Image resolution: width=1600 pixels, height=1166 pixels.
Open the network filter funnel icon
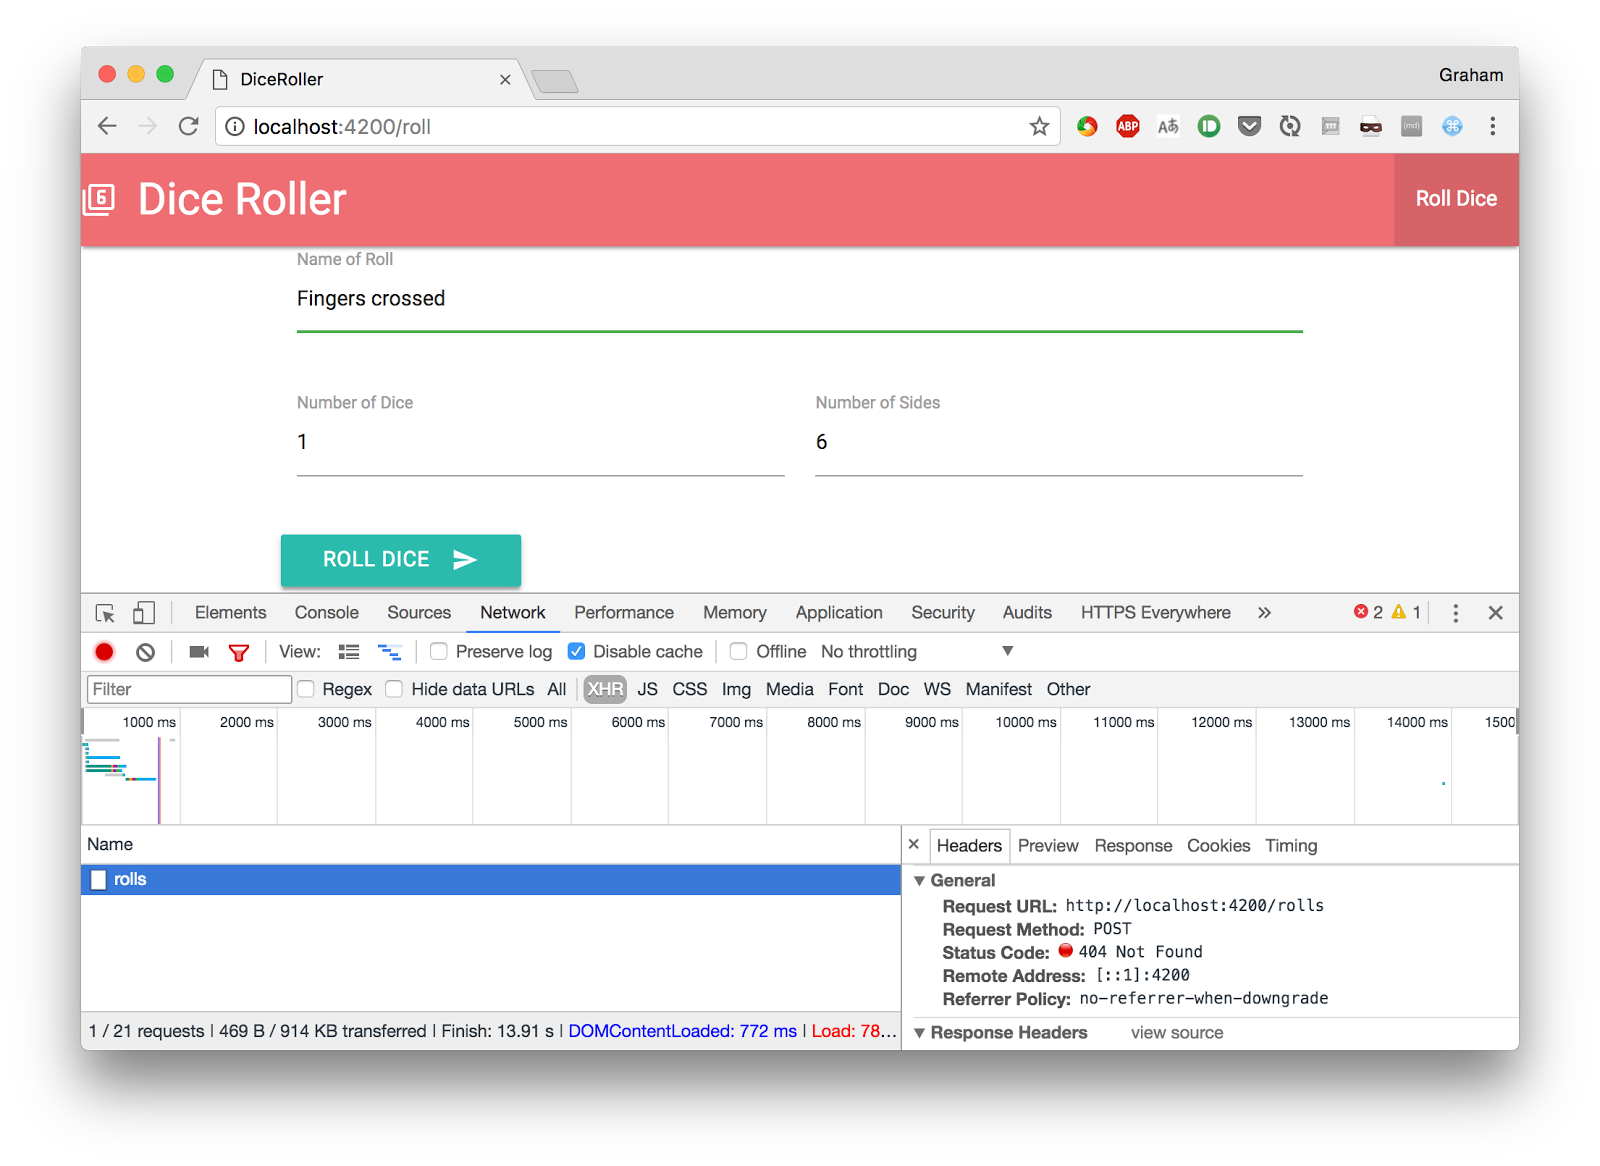tap(238, 651)
